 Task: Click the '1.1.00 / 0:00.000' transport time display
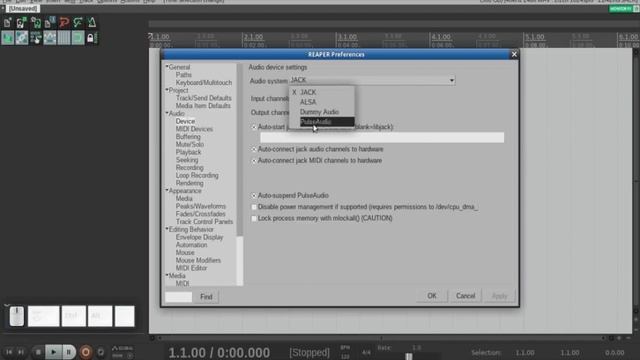[219, 353]
